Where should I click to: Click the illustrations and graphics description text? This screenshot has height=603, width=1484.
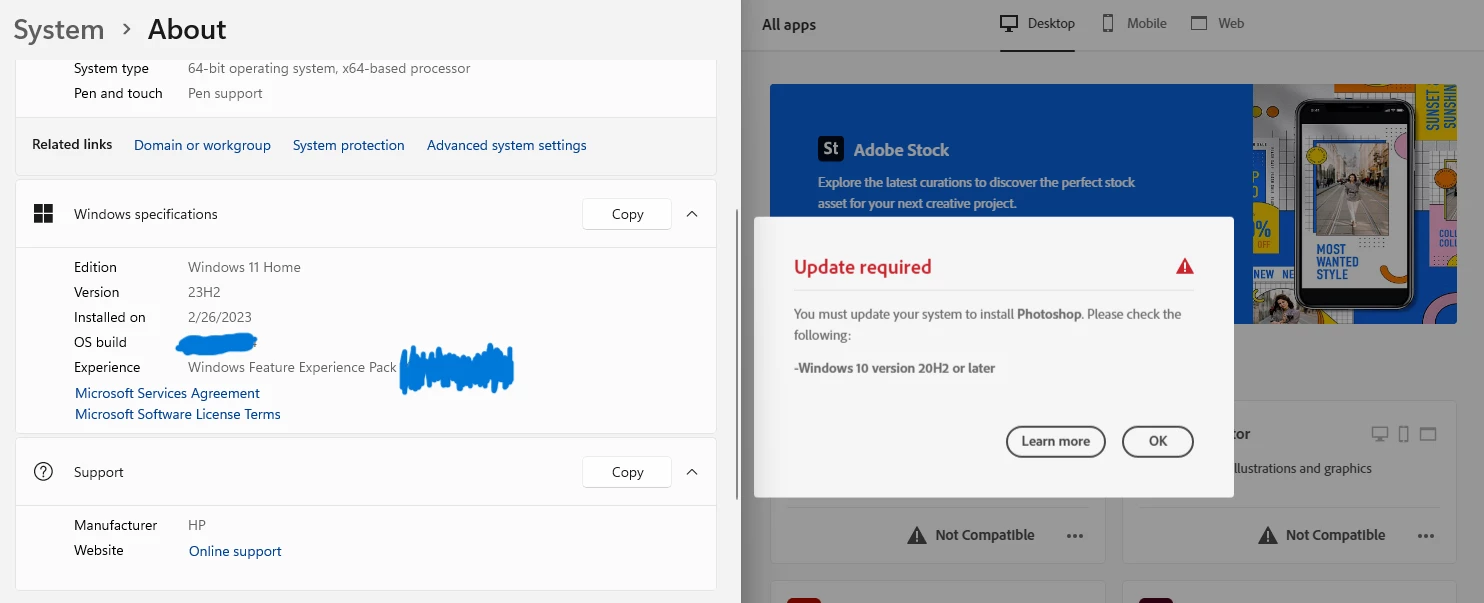click(1303, 468)
